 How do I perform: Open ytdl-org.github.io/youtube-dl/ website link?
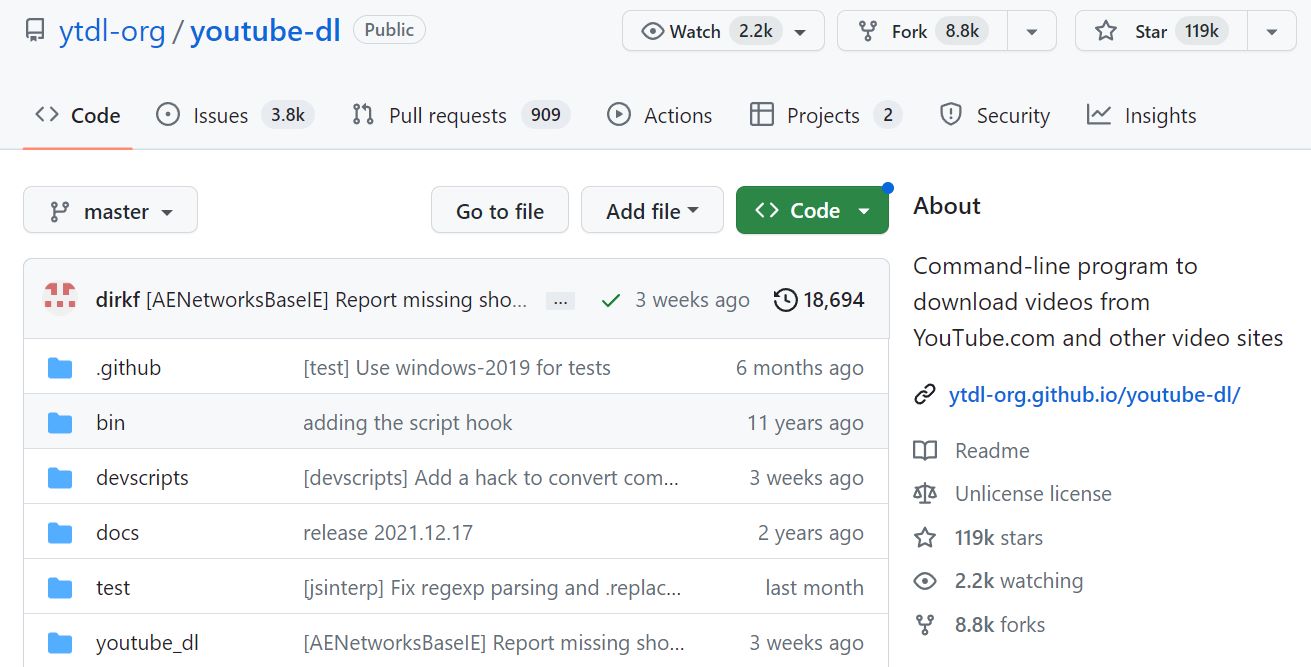1094,395
